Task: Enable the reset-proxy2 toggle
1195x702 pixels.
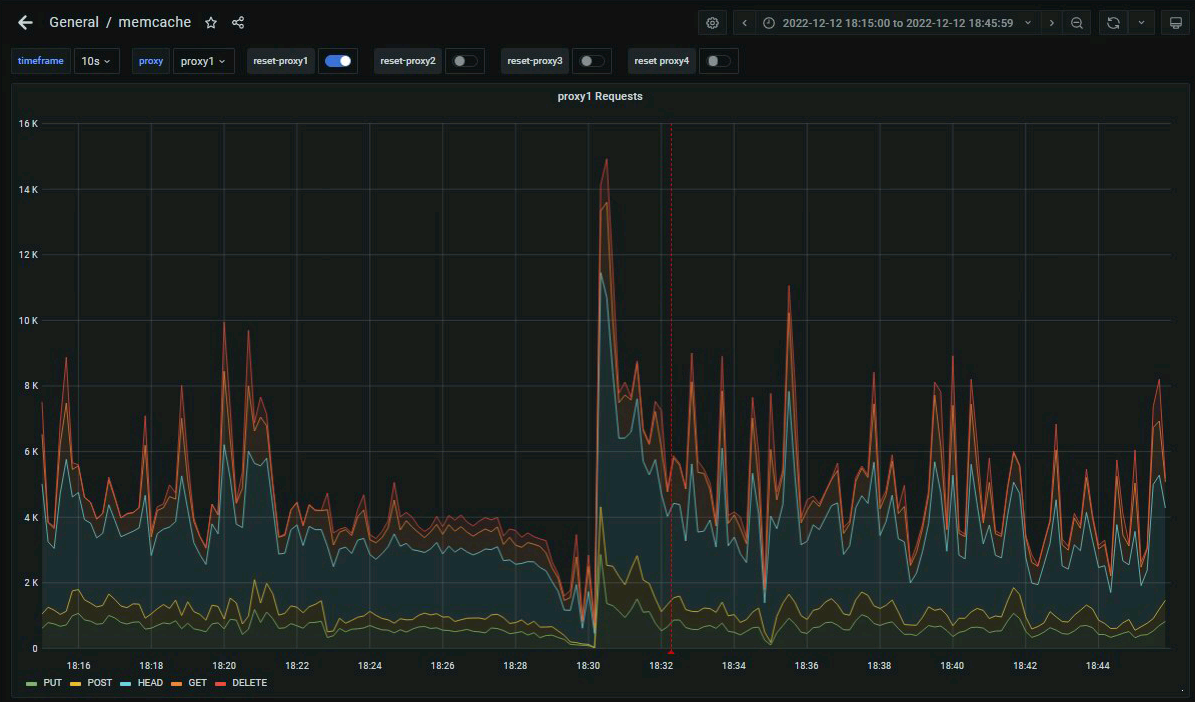Action: (465, 61)
